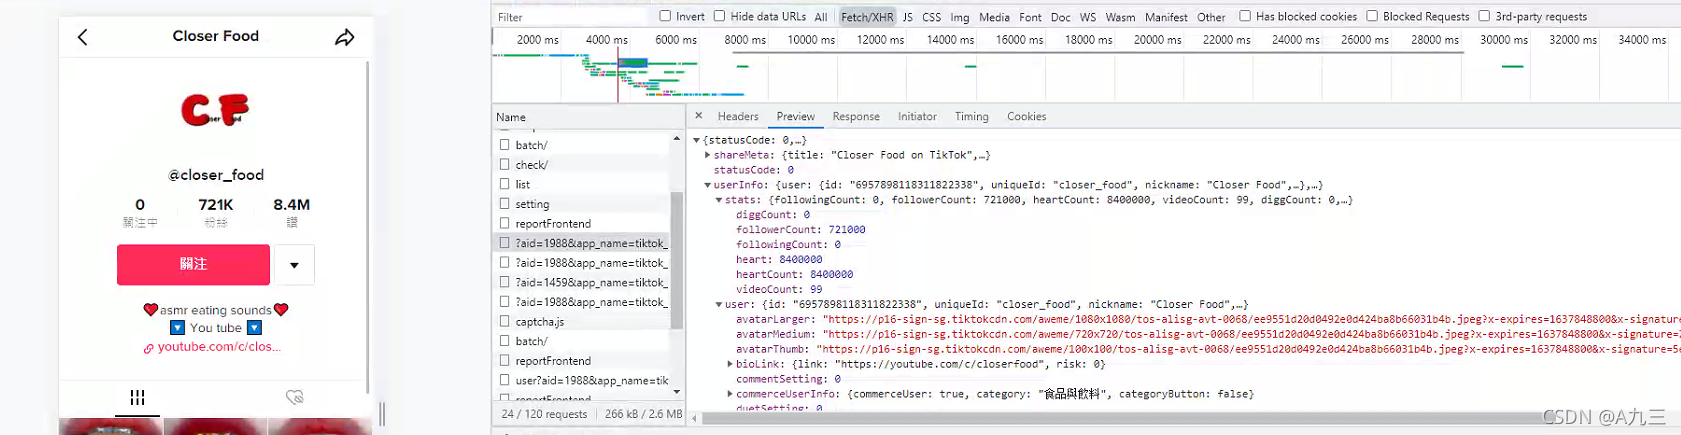Share the Closer Food profile
Viewport: 1681px width, 435px height.
point(344,37)
